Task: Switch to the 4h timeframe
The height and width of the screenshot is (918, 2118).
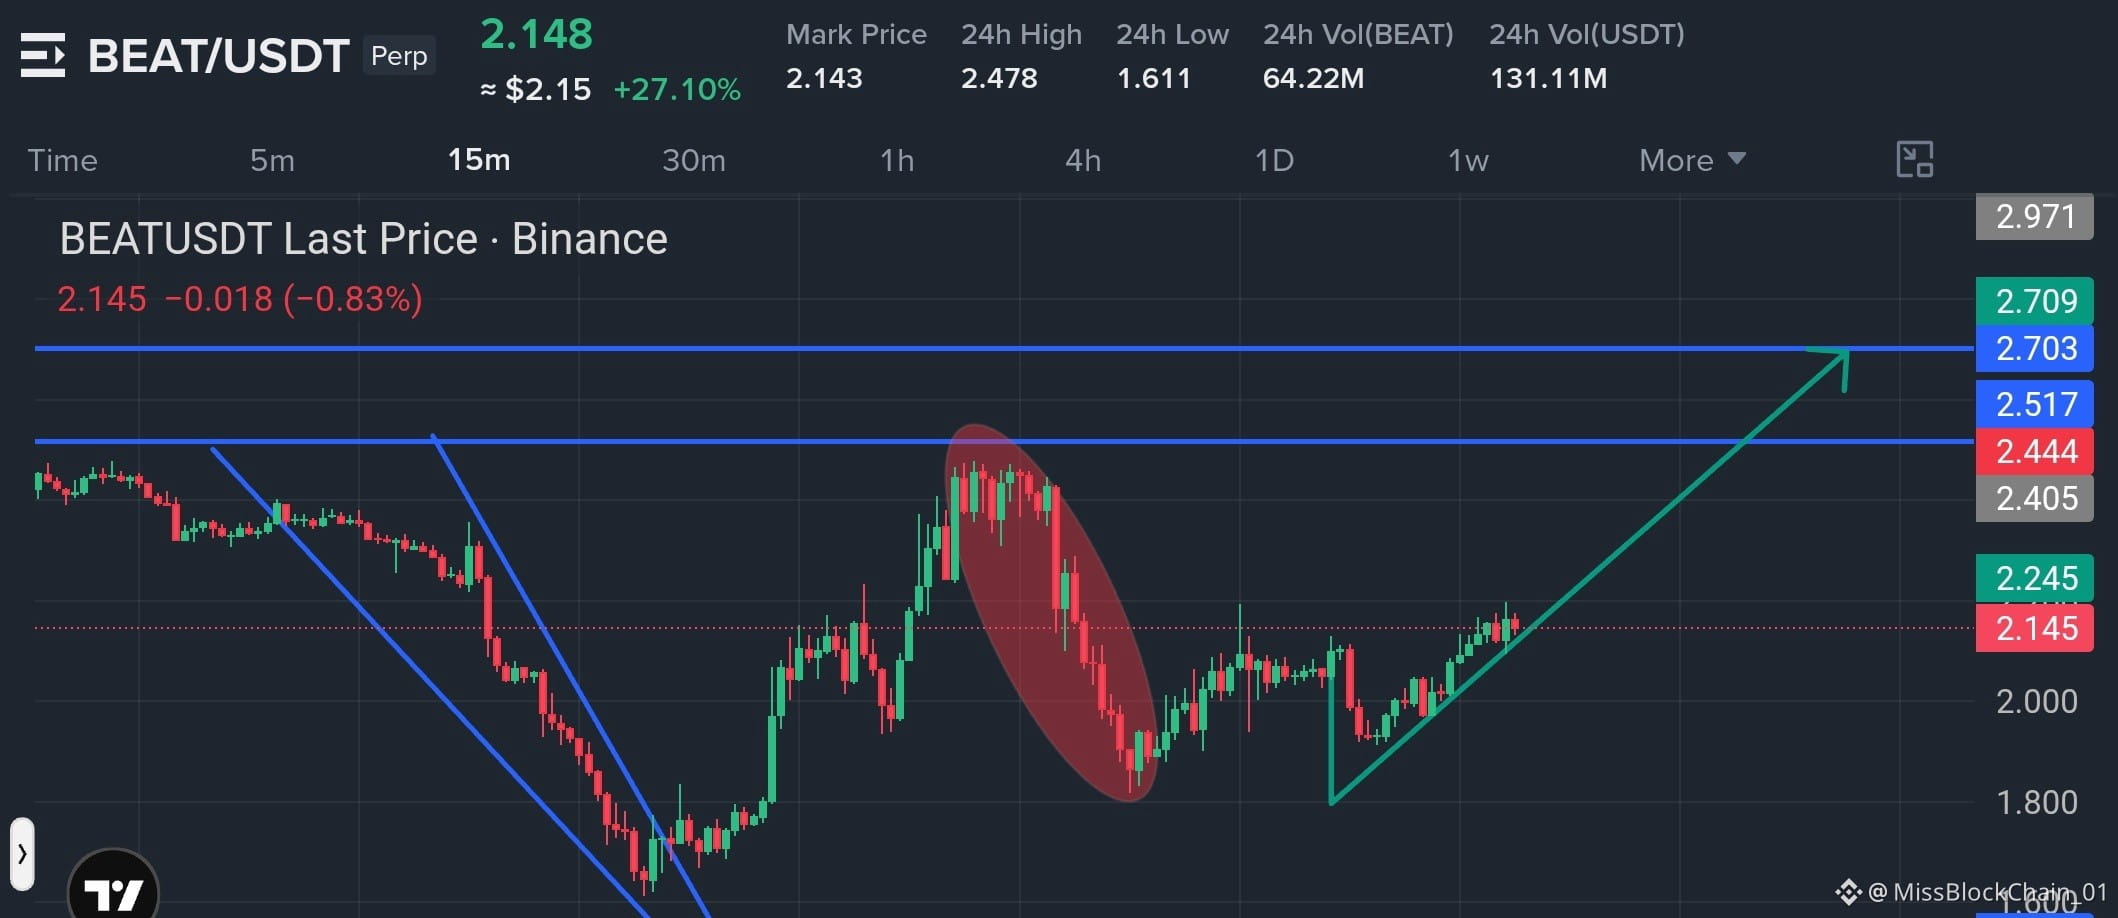Action: point(1083,160)
